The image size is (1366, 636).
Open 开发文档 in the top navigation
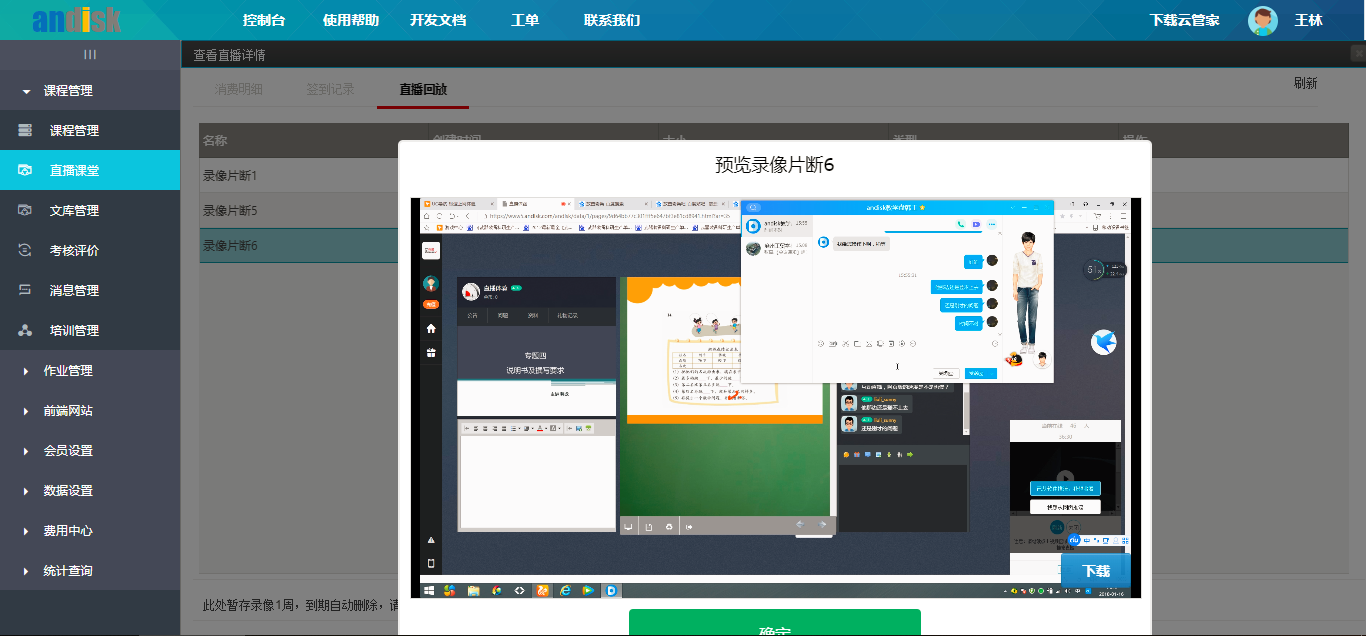(x=438, y=20)
